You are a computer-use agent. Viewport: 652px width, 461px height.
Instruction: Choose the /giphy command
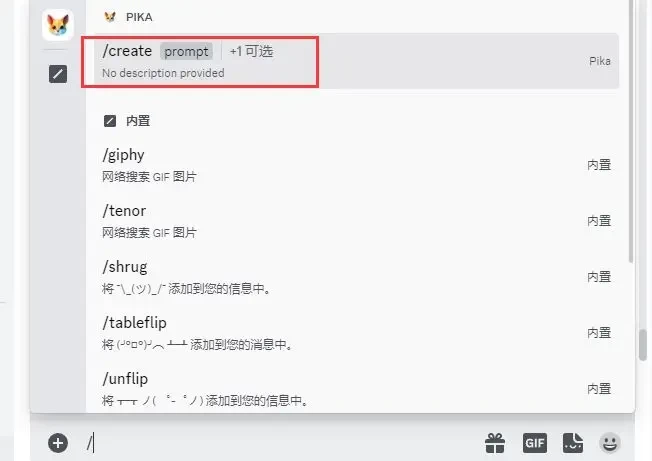click(356, 165)
